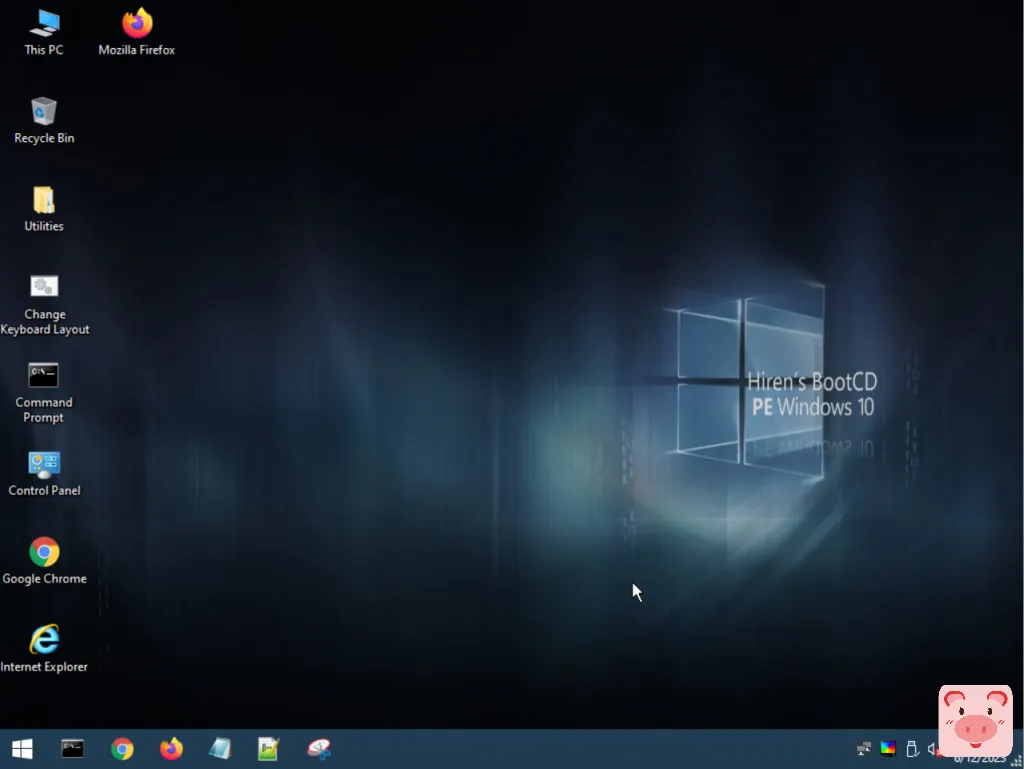Launch Firefox from the taskbar
Viewport: 1024px width, 769px height.
pos(171,749)
